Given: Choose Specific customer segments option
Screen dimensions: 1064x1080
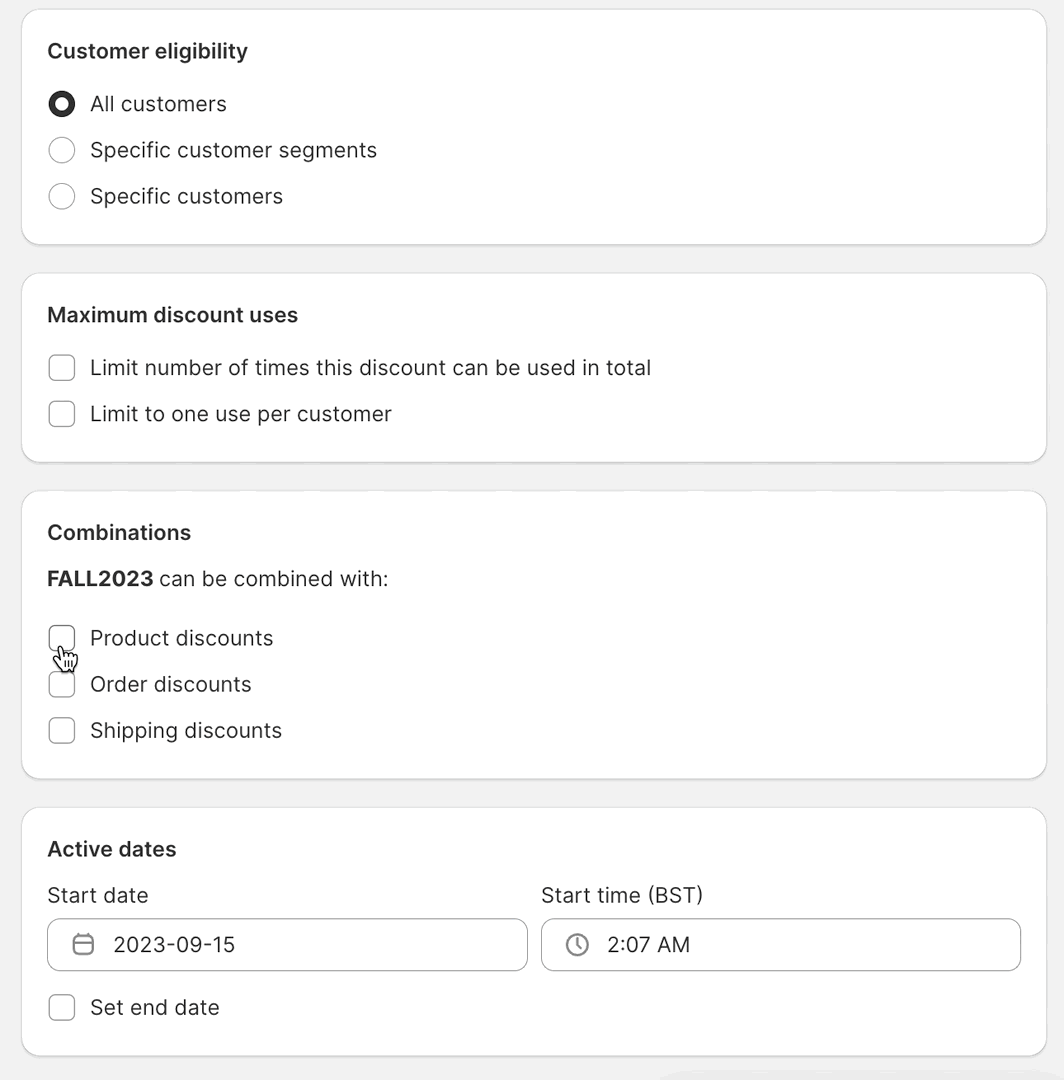Looking at the screenshot, I should tap(62, 150).
